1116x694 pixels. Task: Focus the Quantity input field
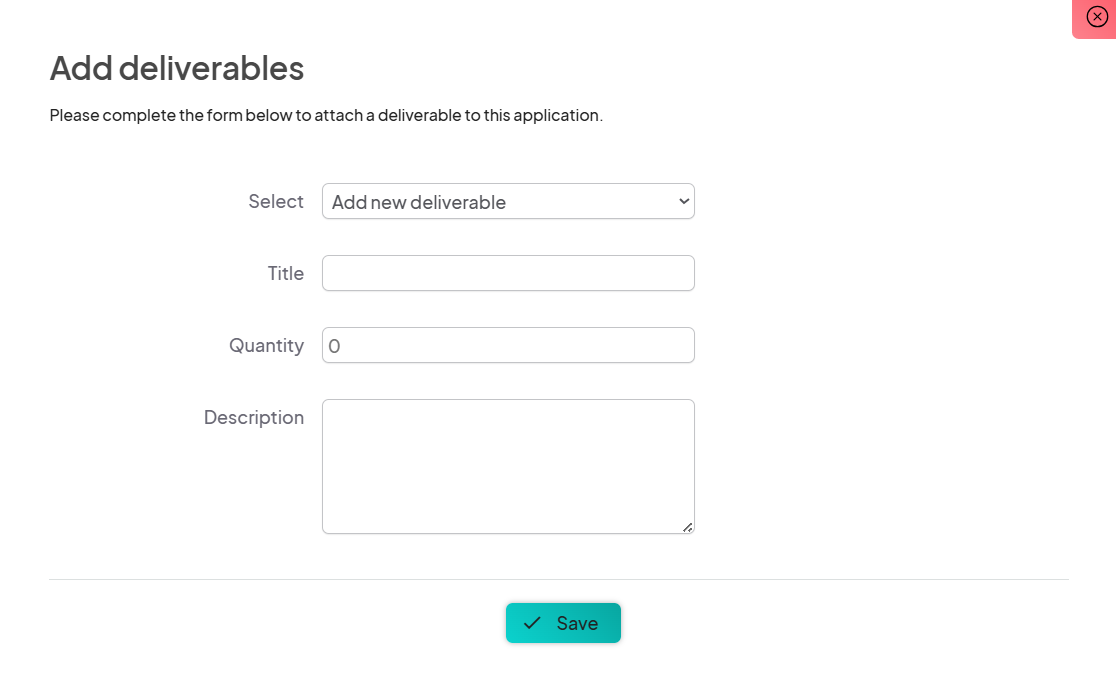pos(508,345)
